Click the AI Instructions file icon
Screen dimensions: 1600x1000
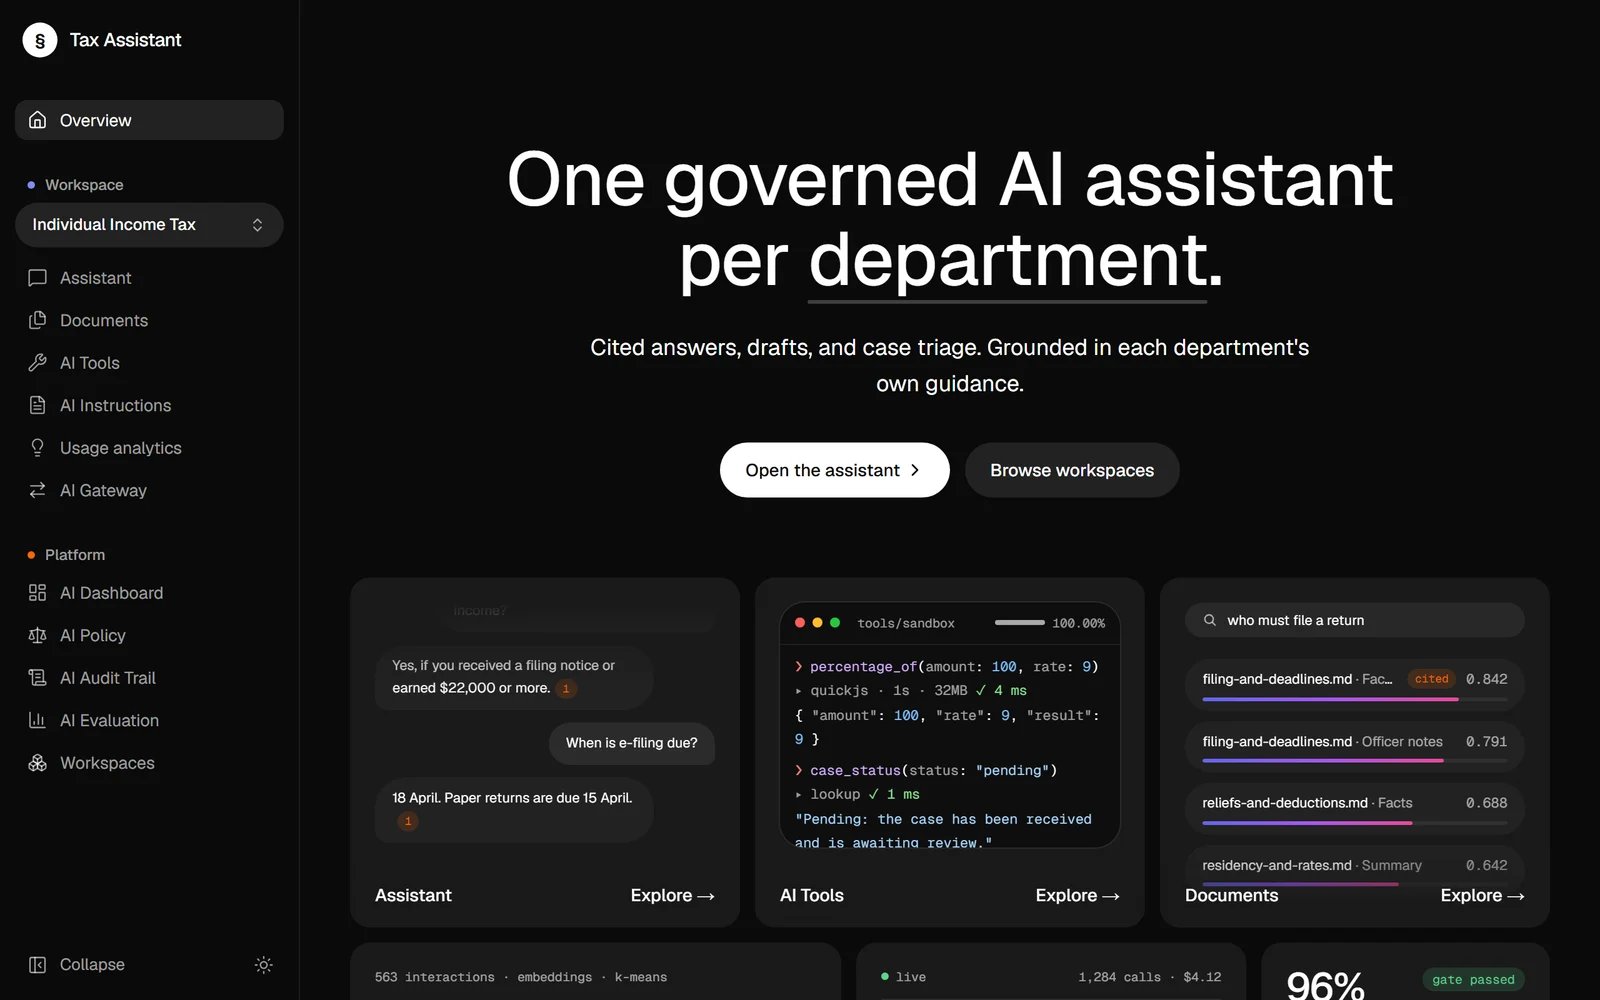coord(38,405)
